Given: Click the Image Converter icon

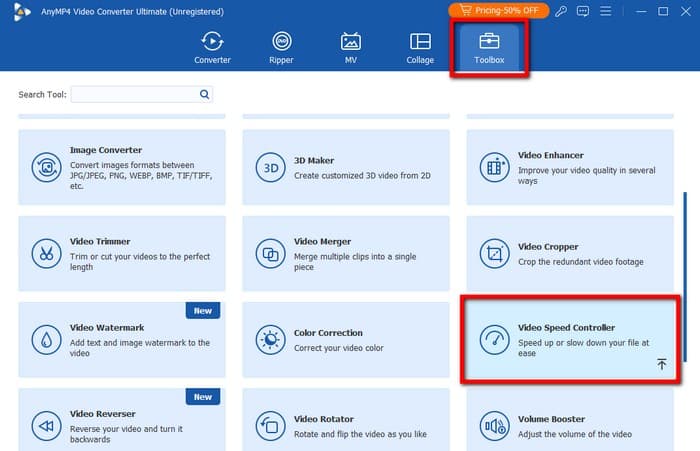Looking at the screenshot, I should [46, 167].
